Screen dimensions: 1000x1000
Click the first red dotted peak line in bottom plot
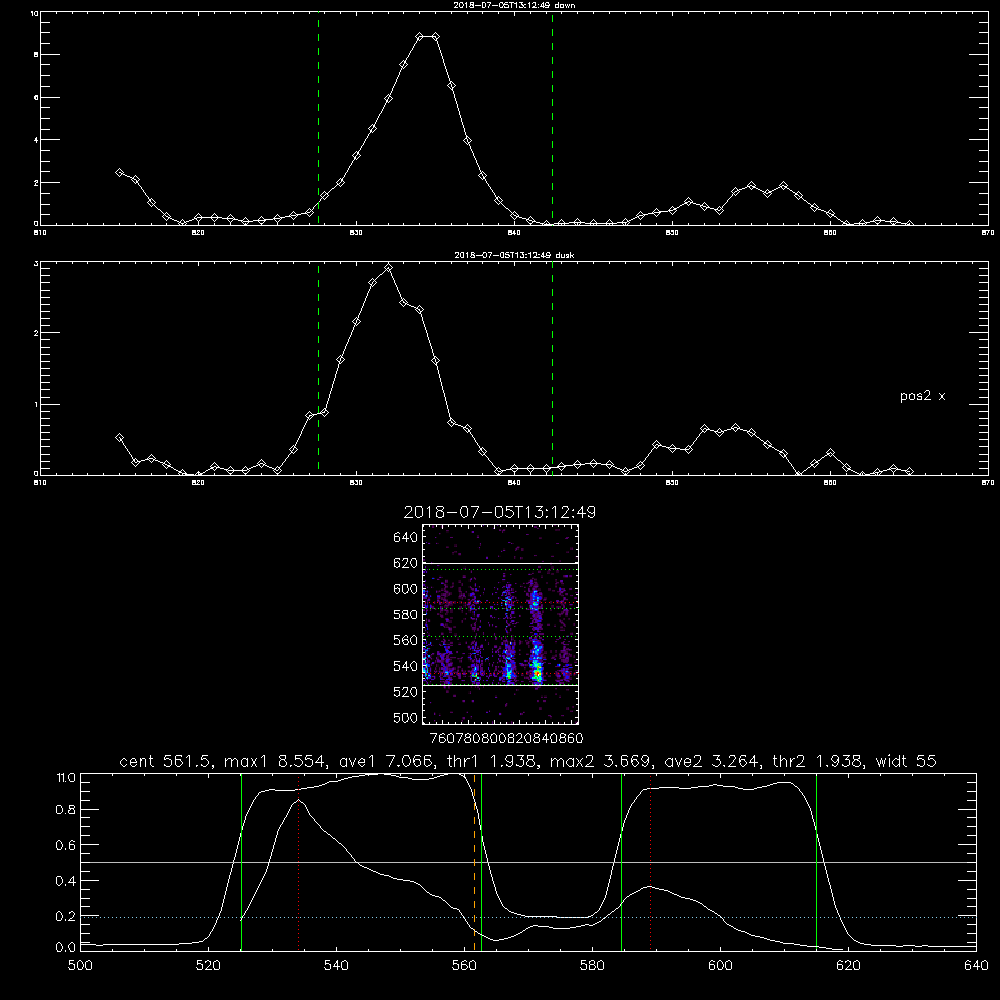[298, 862]
